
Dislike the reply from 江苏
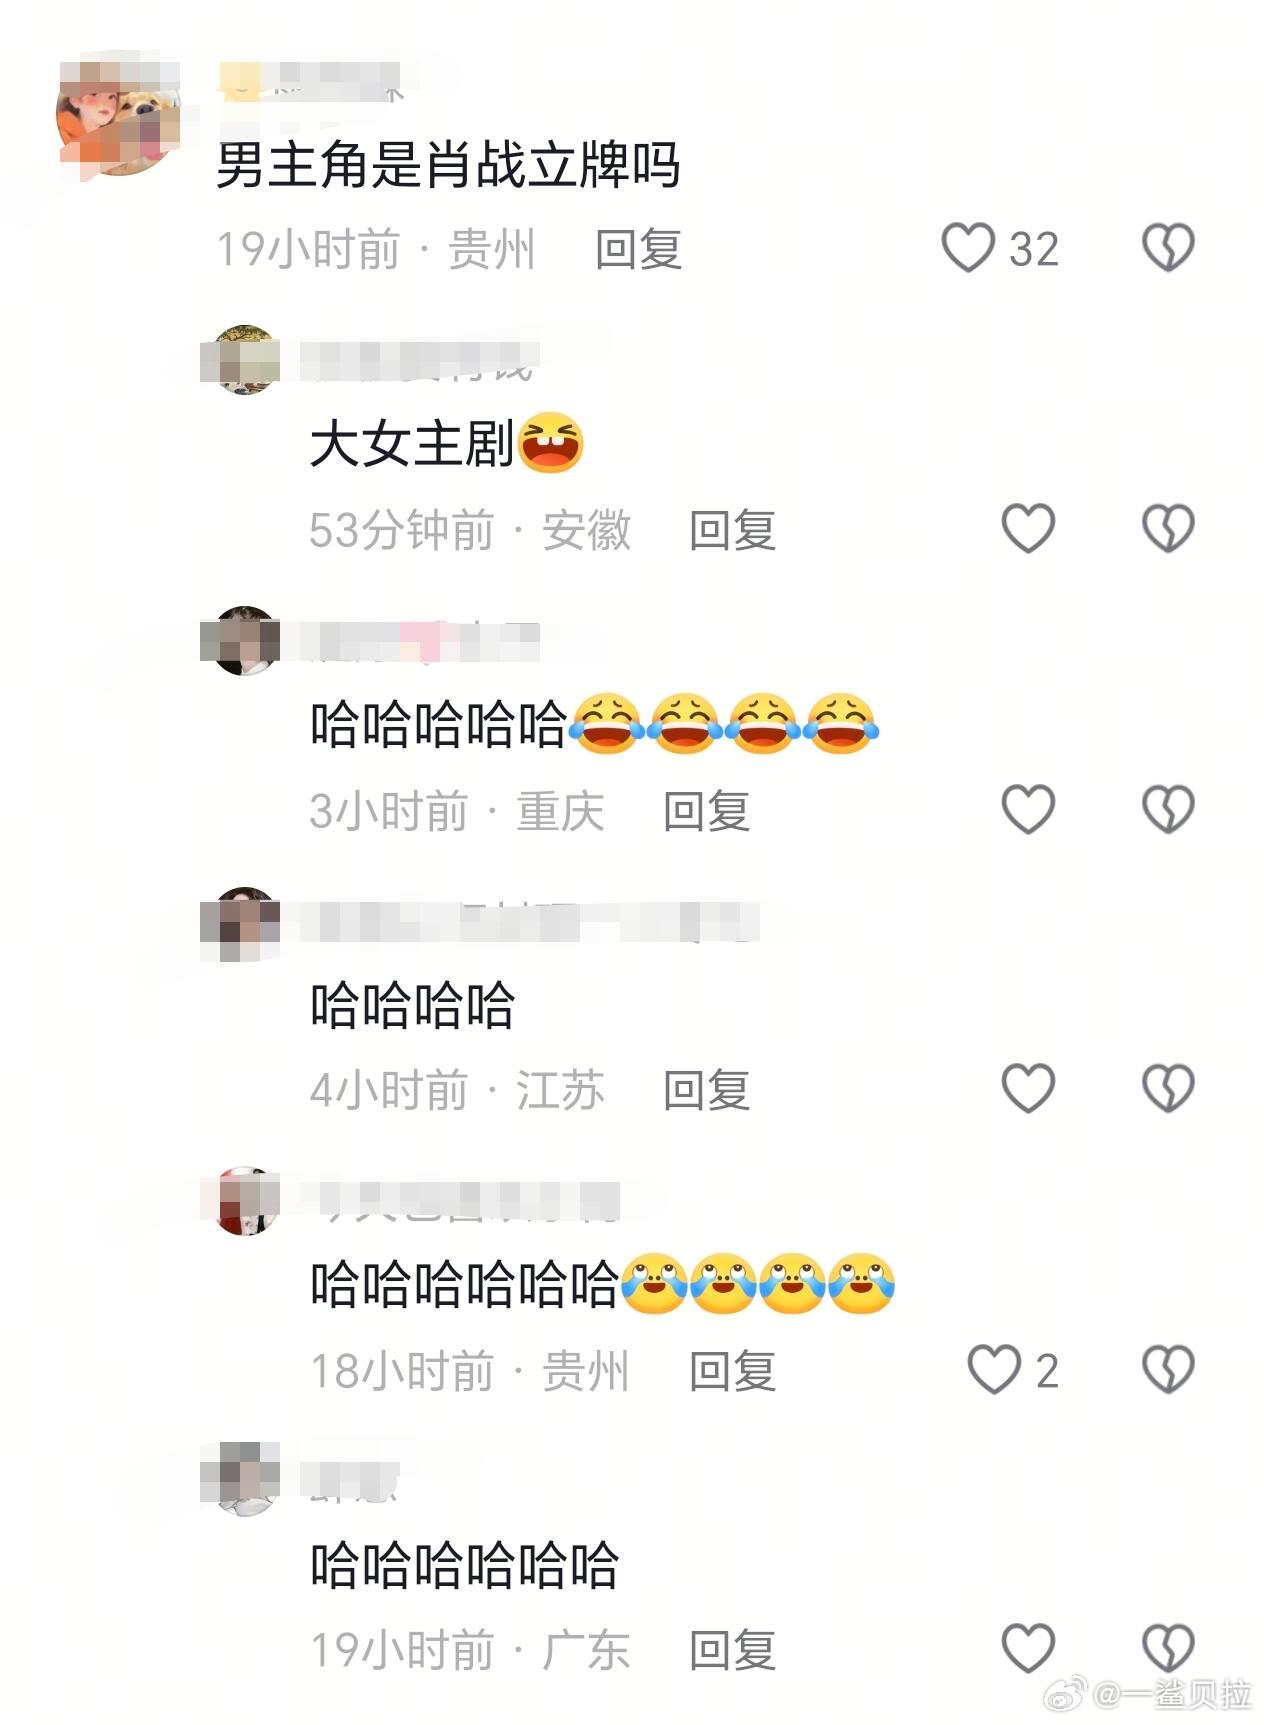(1168, 1088)
